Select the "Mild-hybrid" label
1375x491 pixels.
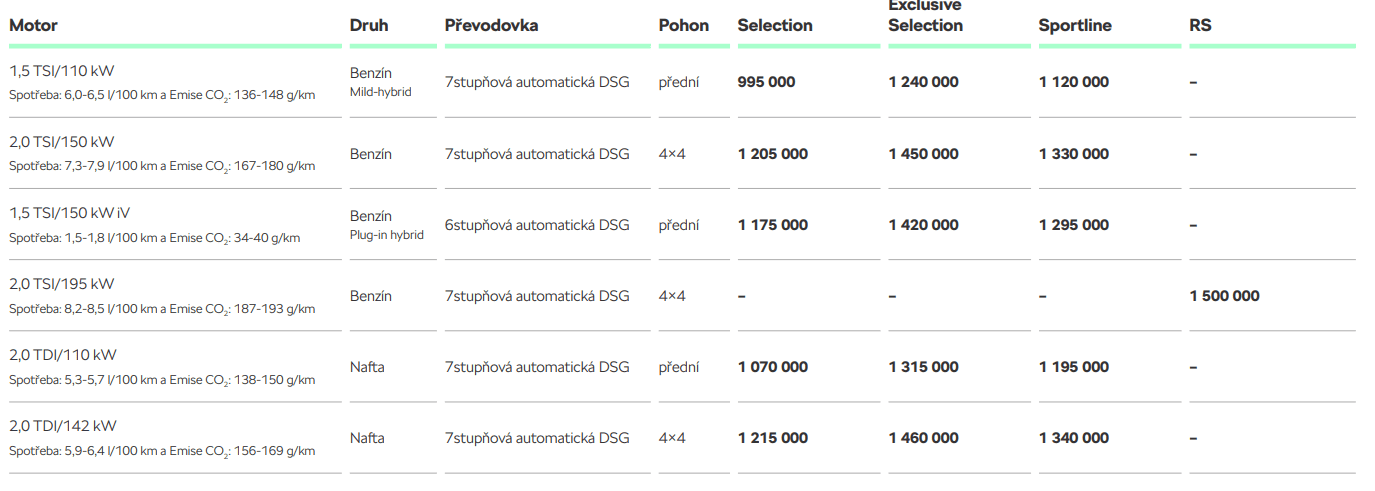pos(381,92)
